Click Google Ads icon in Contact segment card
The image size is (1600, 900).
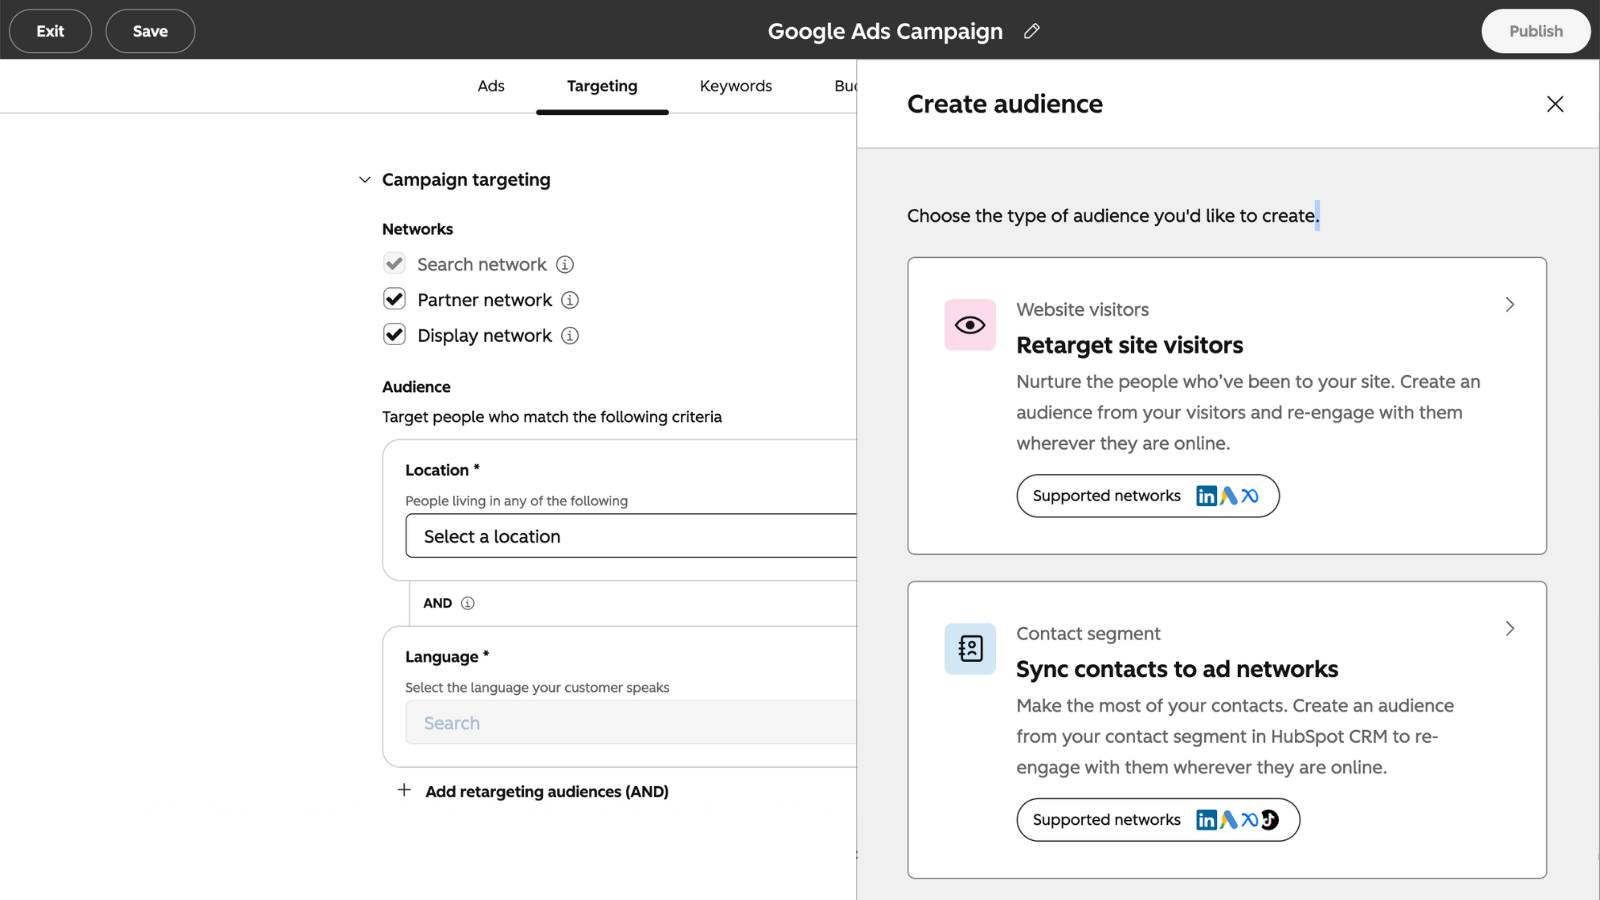click(x=1229, y=820)
